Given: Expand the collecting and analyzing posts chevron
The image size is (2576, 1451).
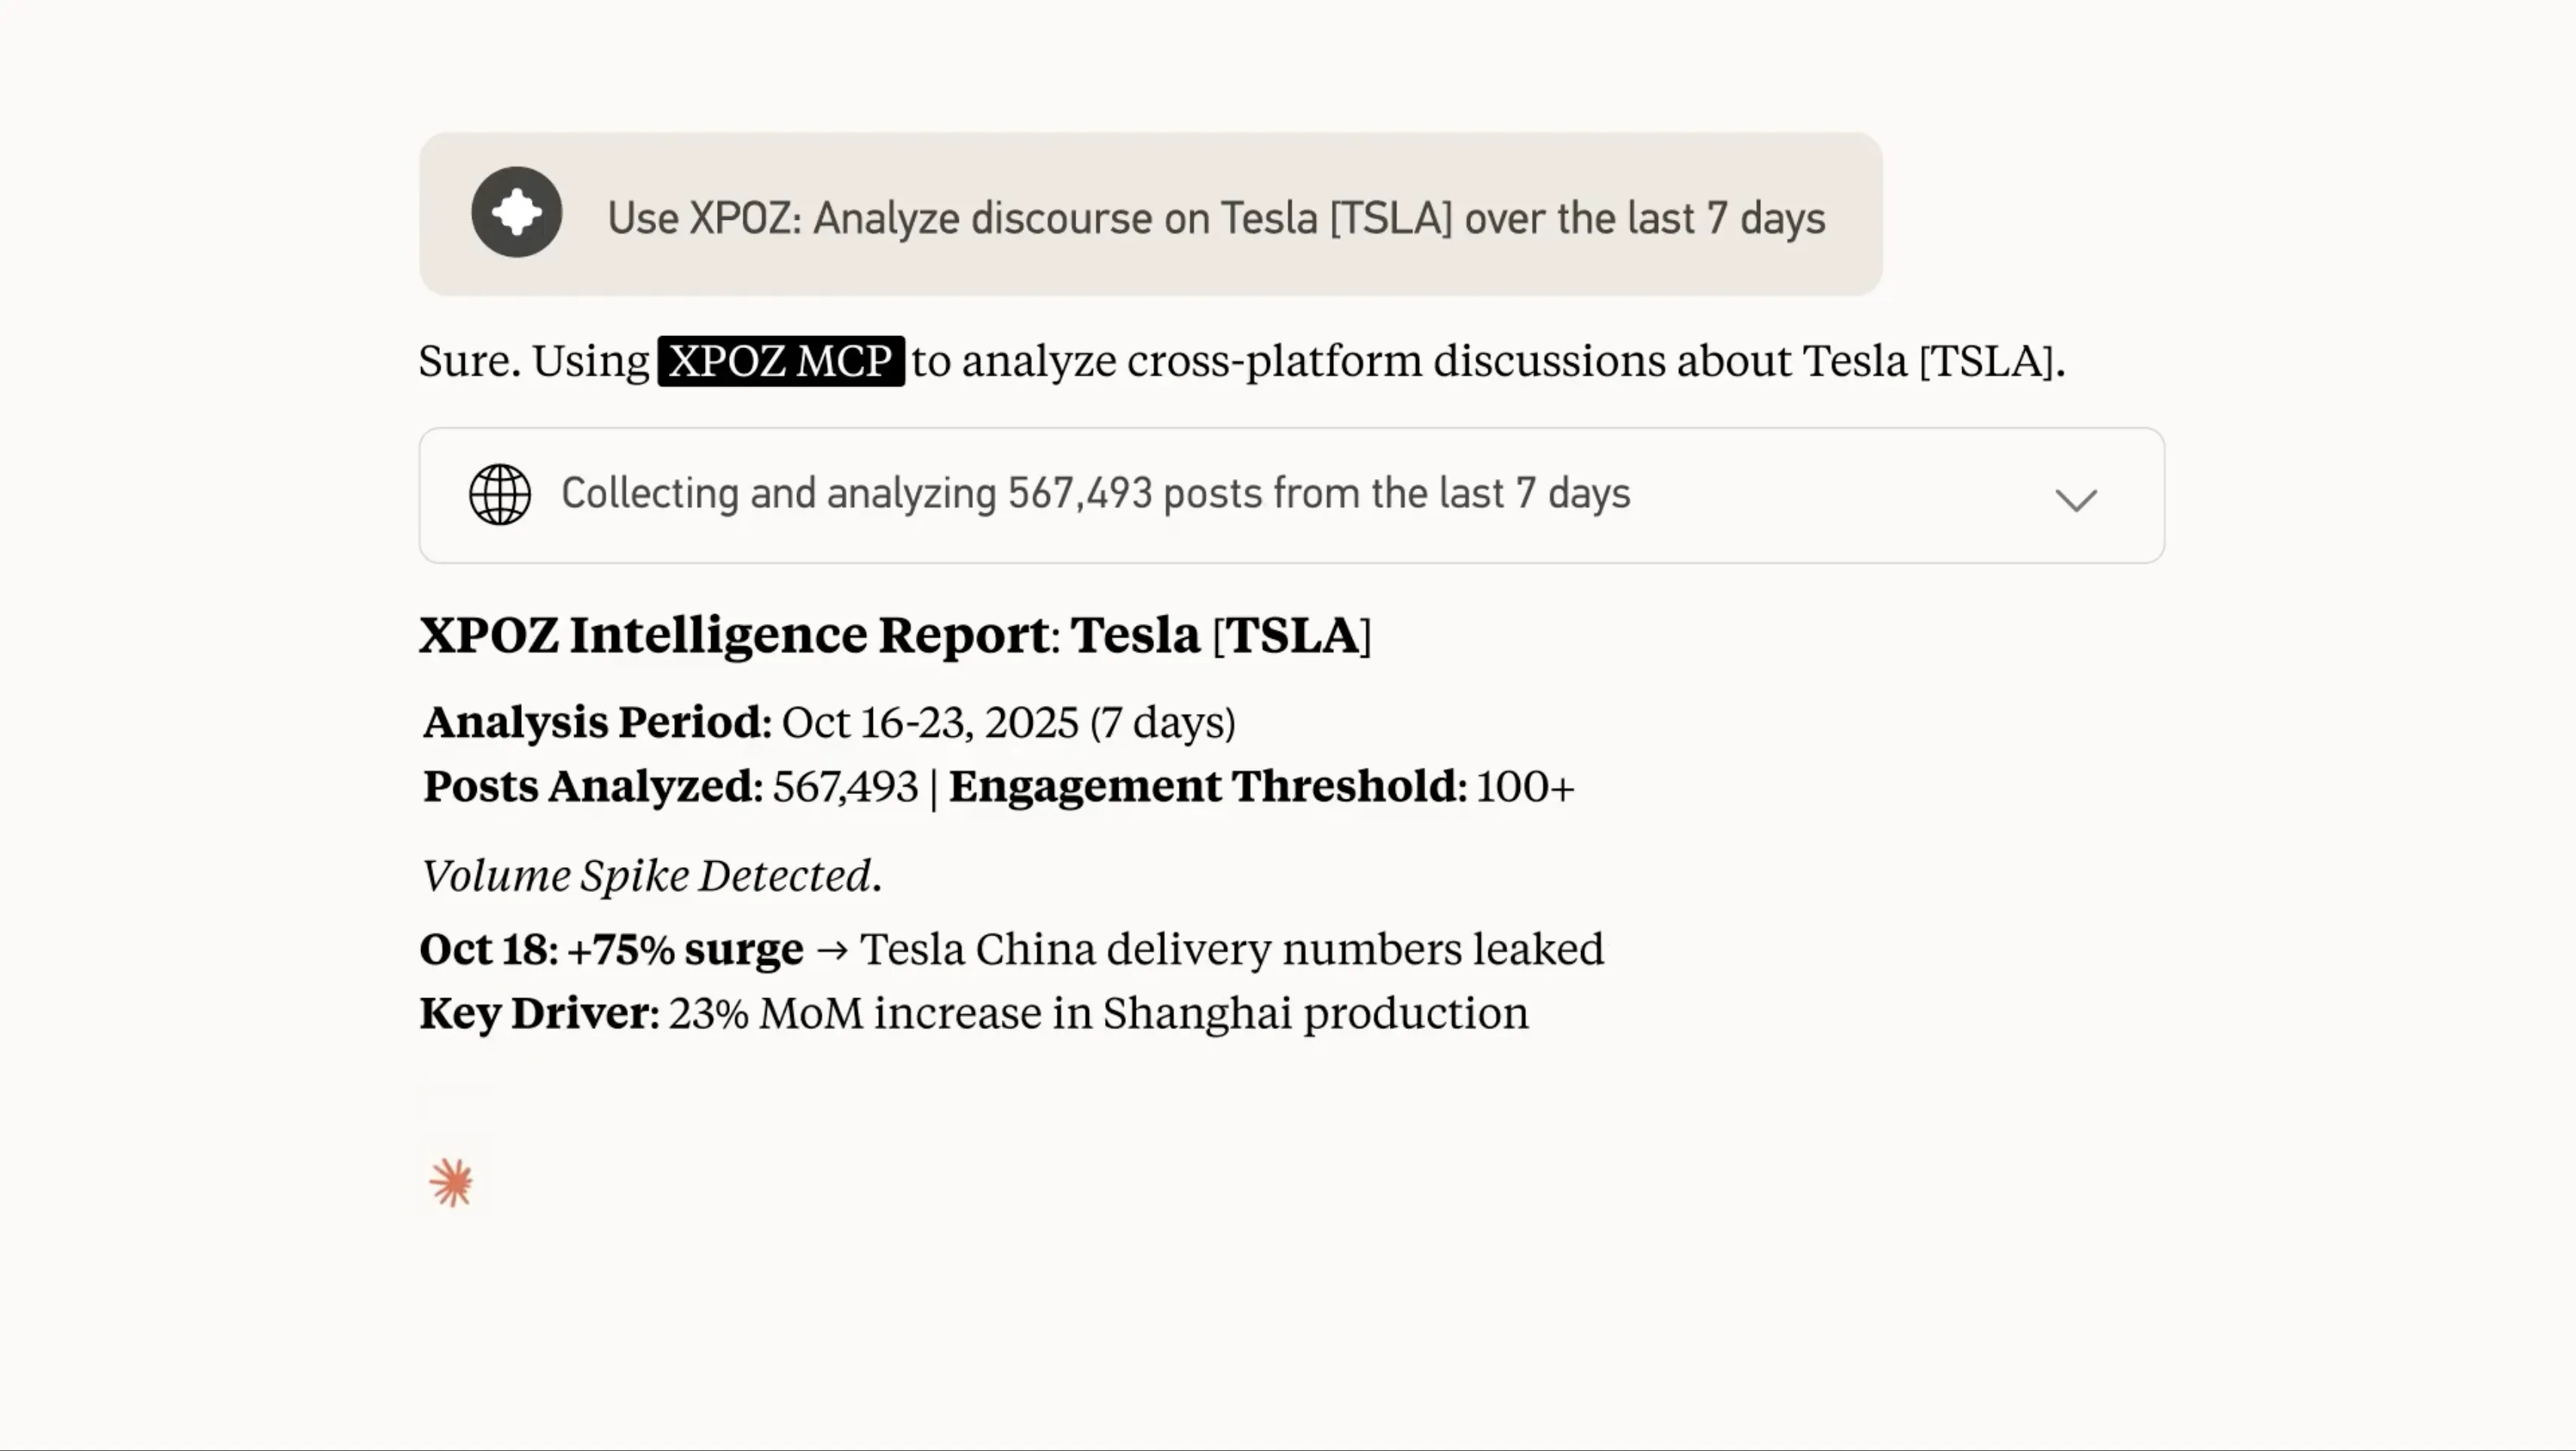Looking at the screenshot, I should tap(2076, 499).
